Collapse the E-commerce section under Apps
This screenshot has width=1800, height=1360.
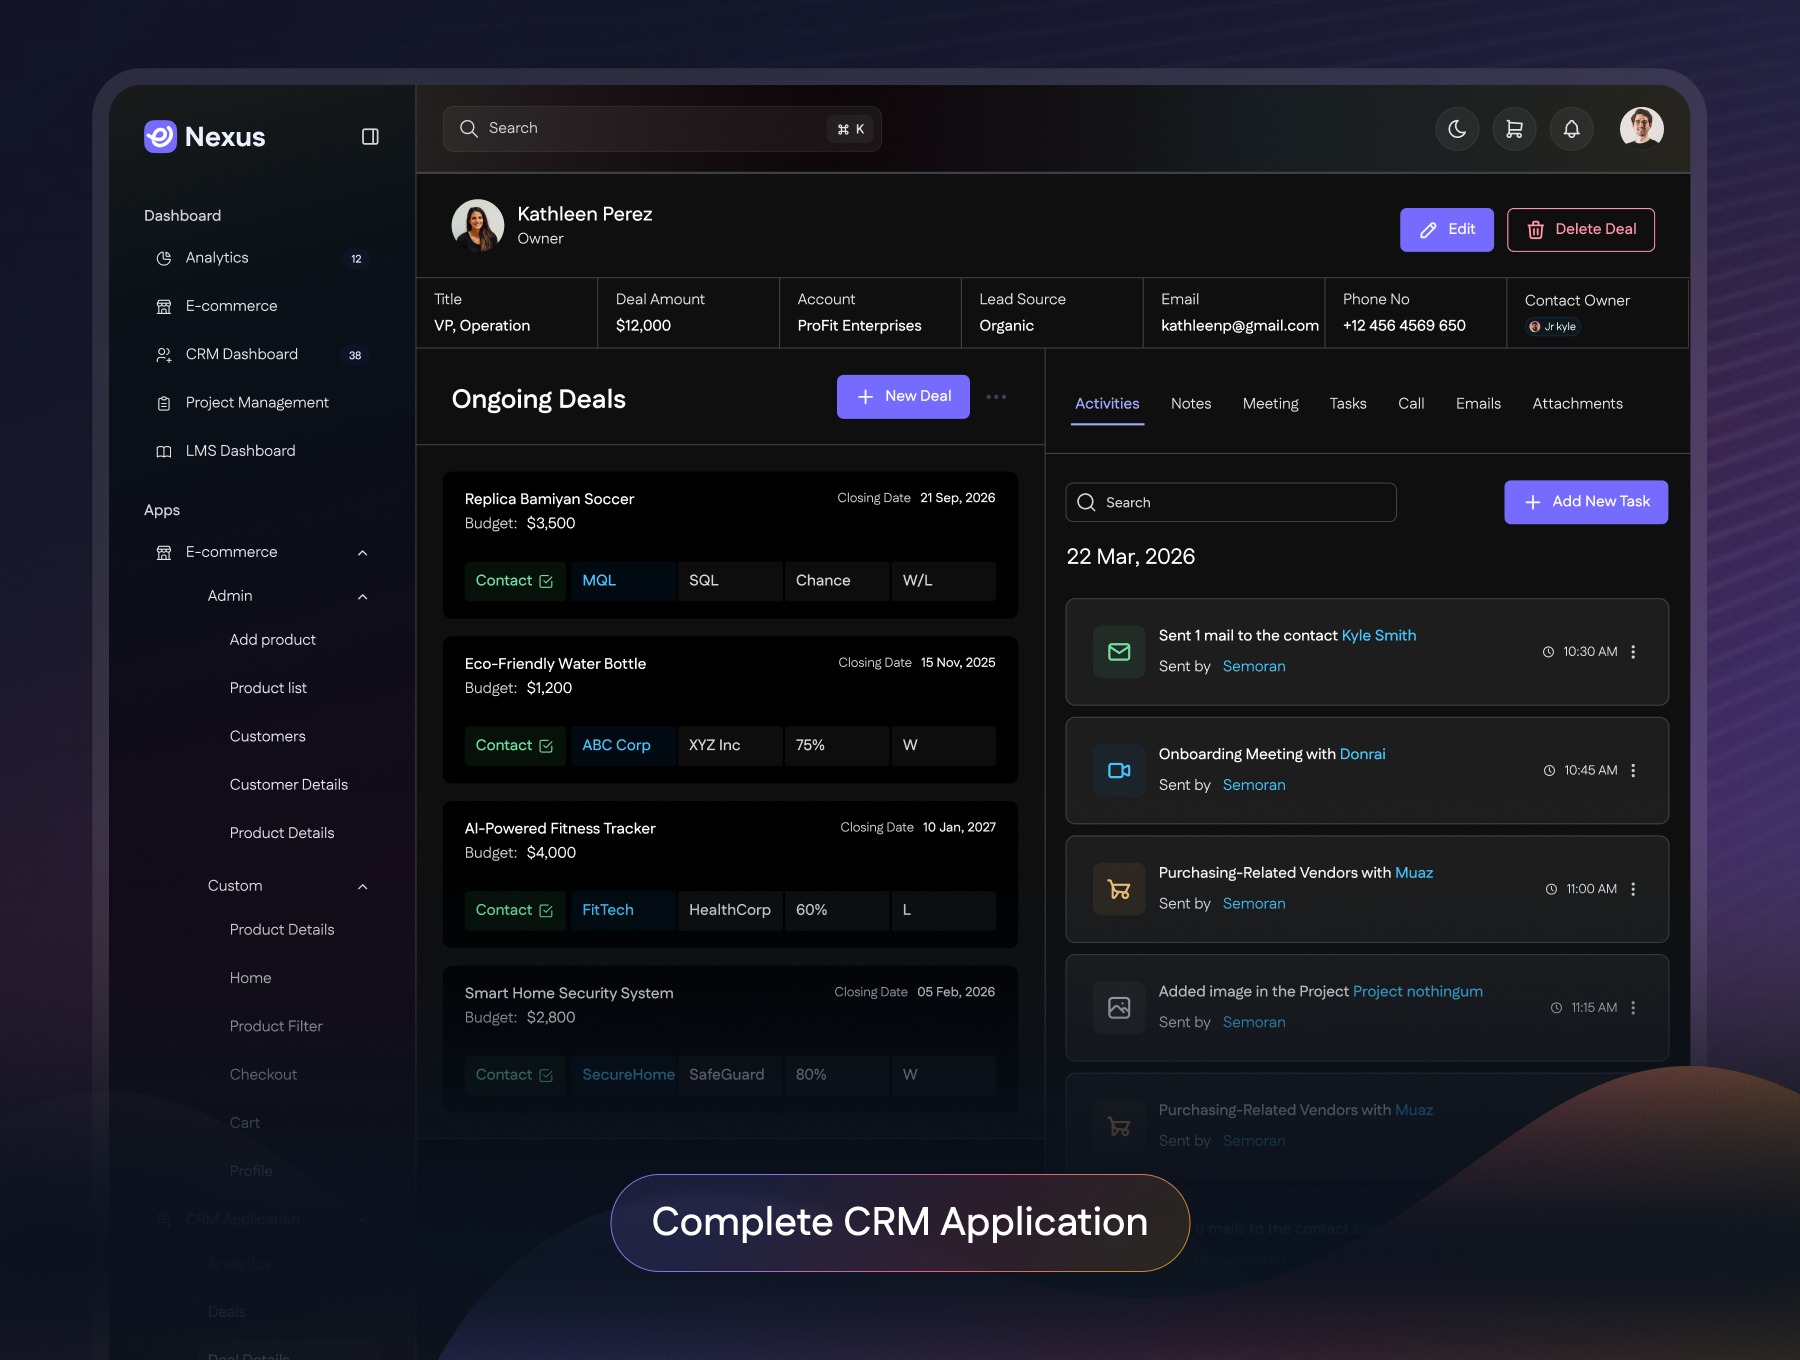coord(363,553)
